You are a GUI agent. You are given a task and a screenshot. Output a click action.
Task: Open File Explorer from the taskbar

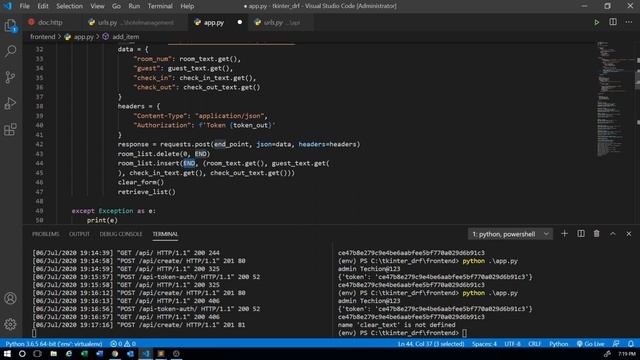tap(53, 354)
